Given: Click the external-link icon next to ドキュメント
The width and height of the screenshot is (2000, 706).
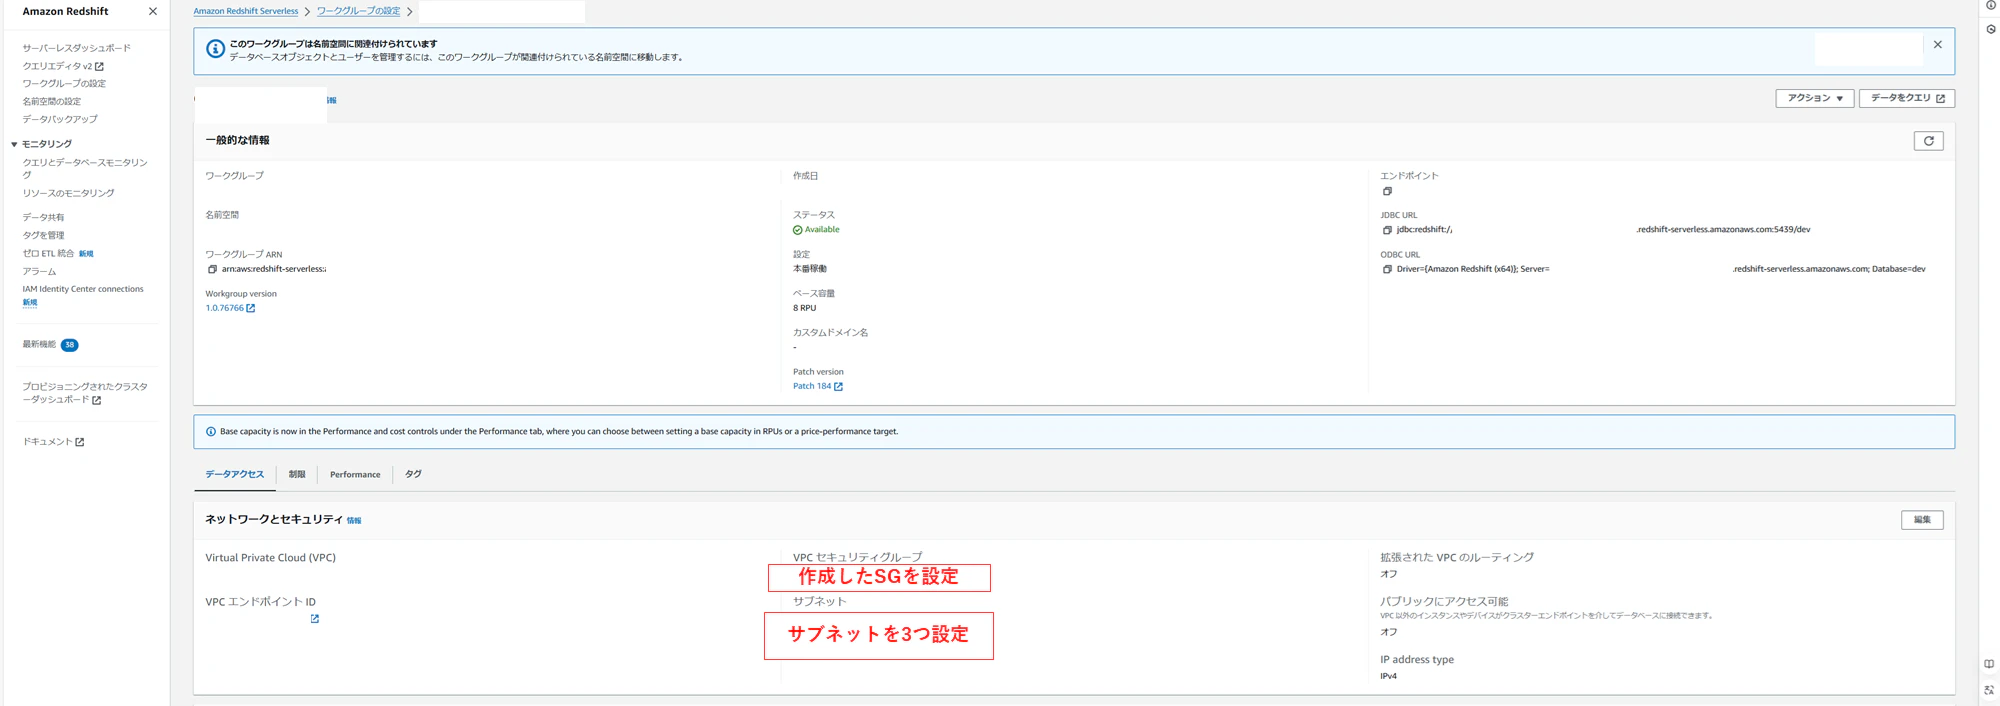Looking at the screenshot, I should 80,442.
